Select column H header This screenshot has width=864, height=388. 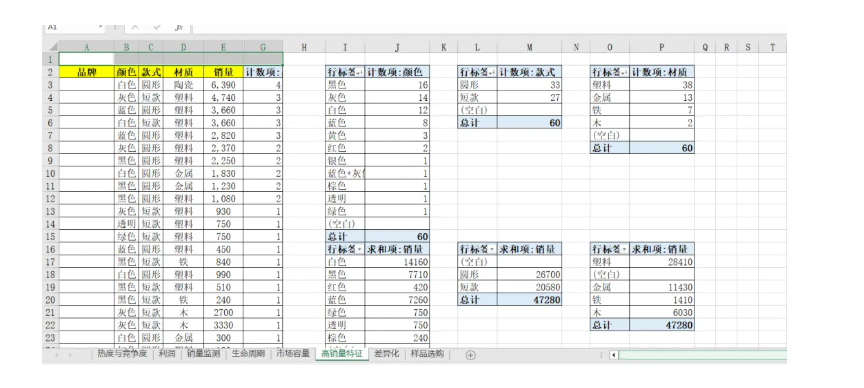[304, 47]
